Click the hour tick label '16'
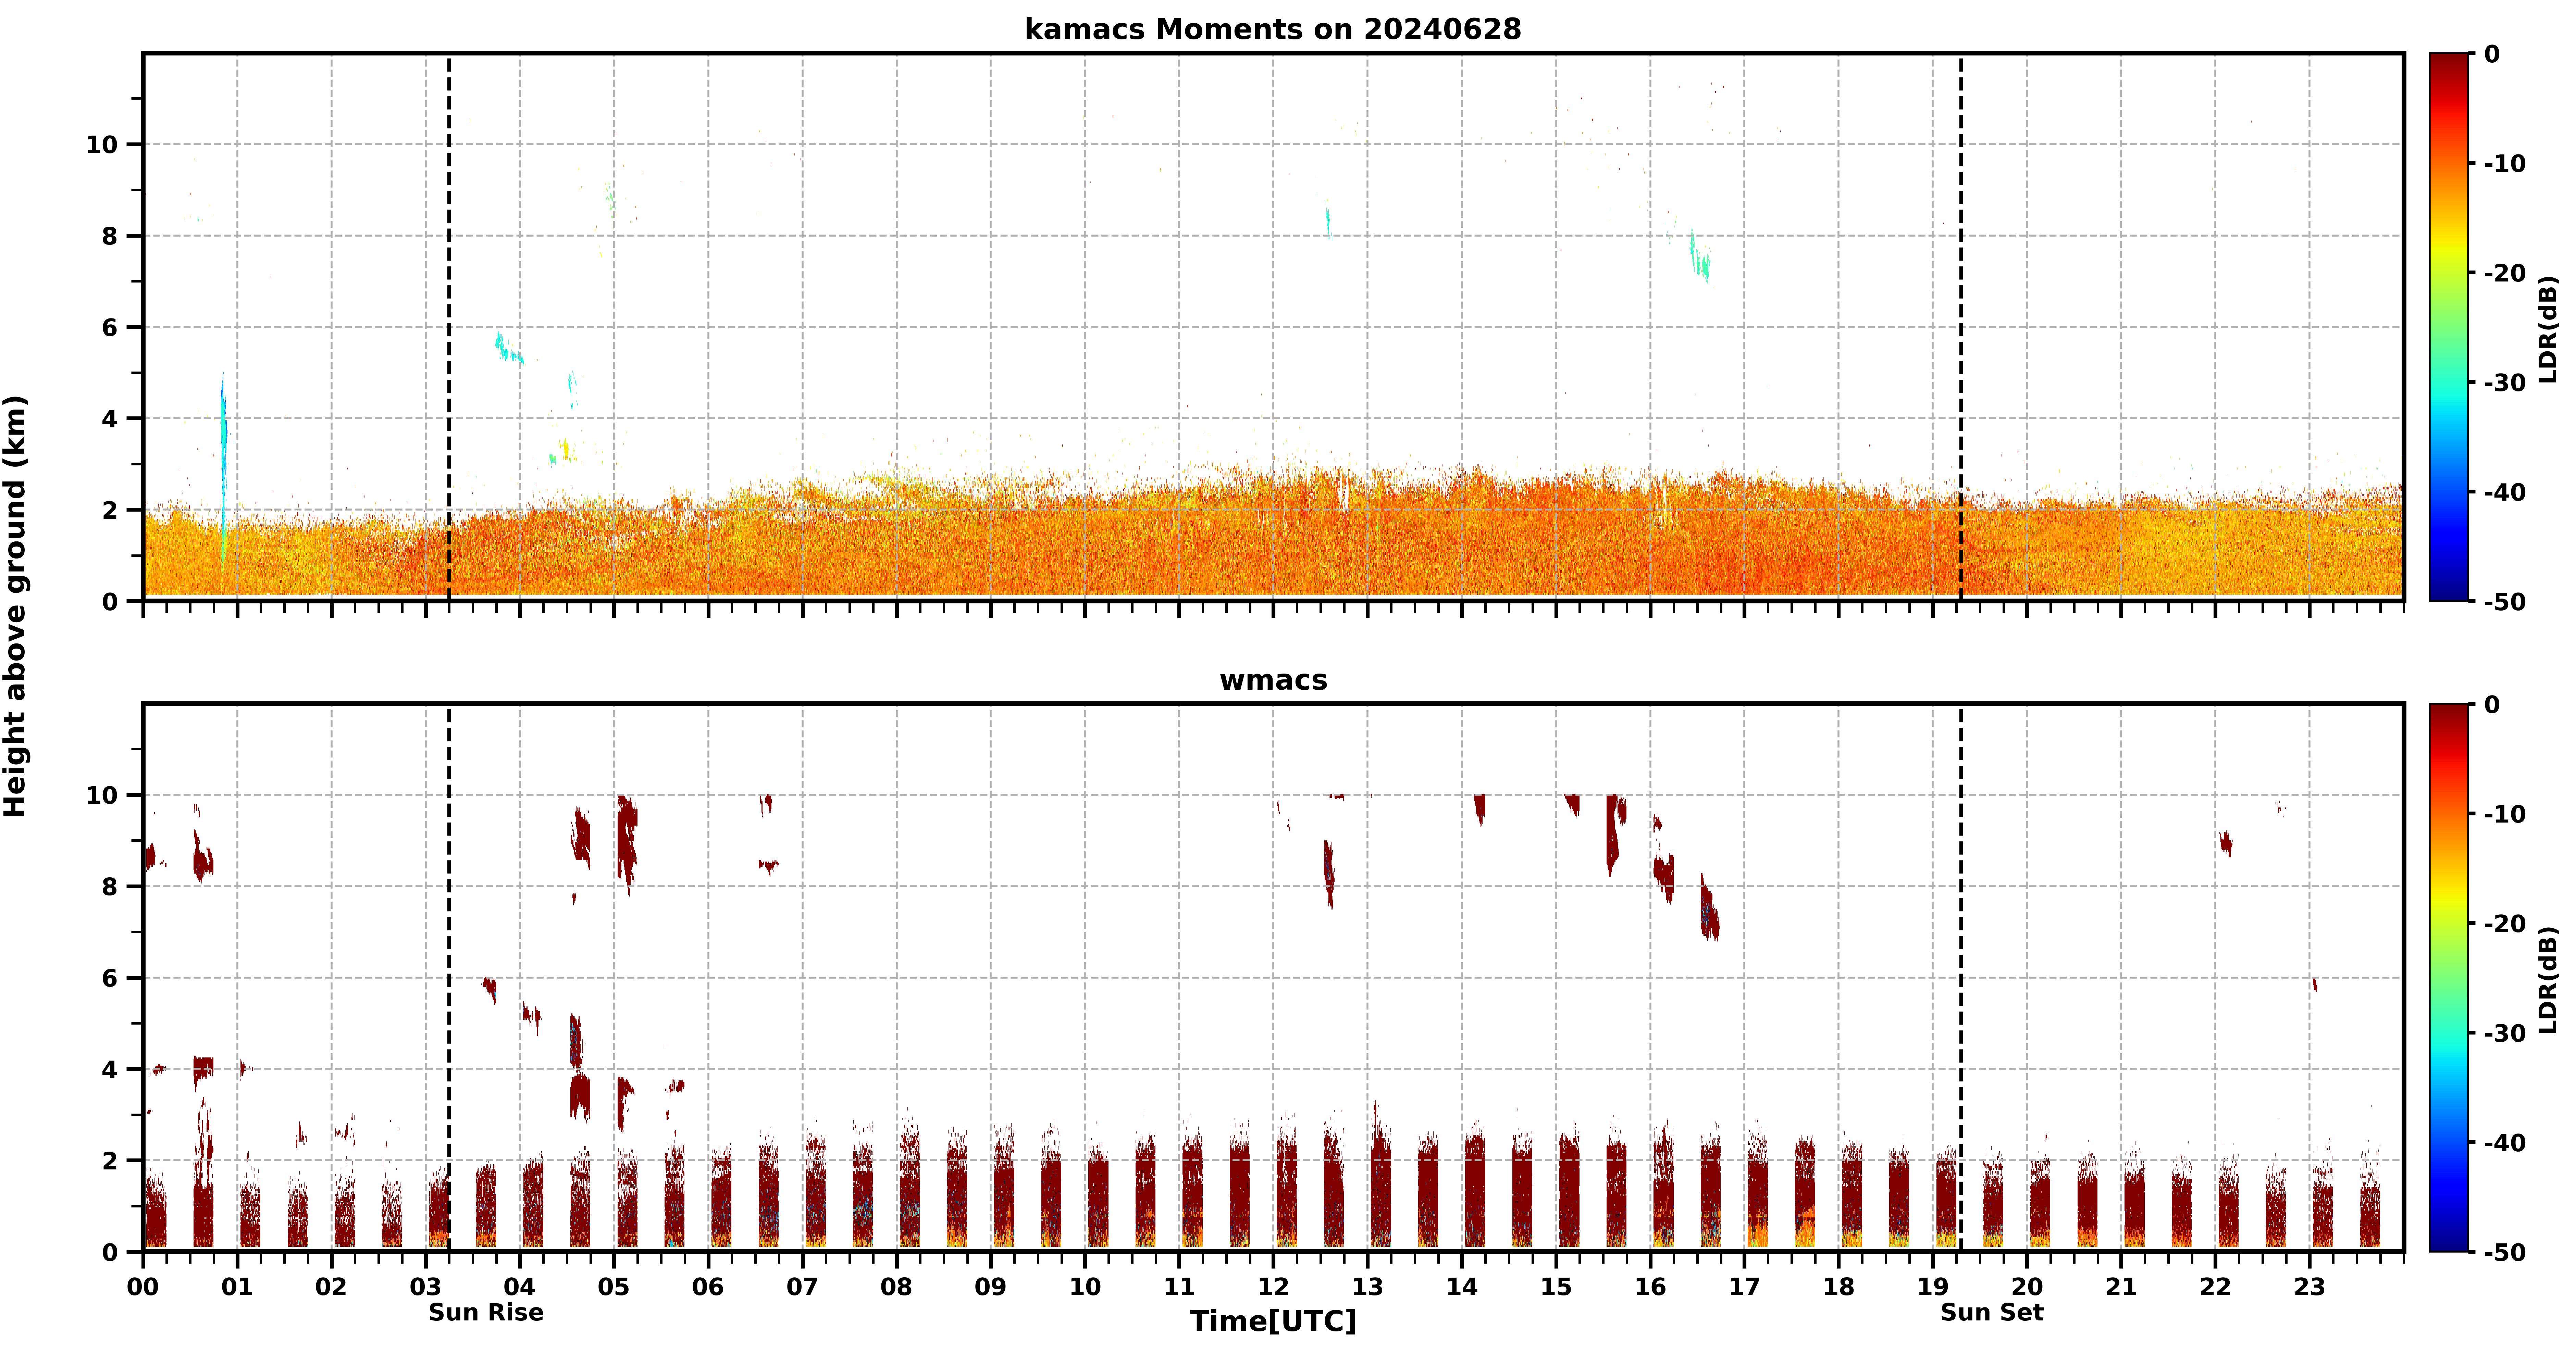Screen dimensions: 2576x1354 click(x=1650, y=1287)
